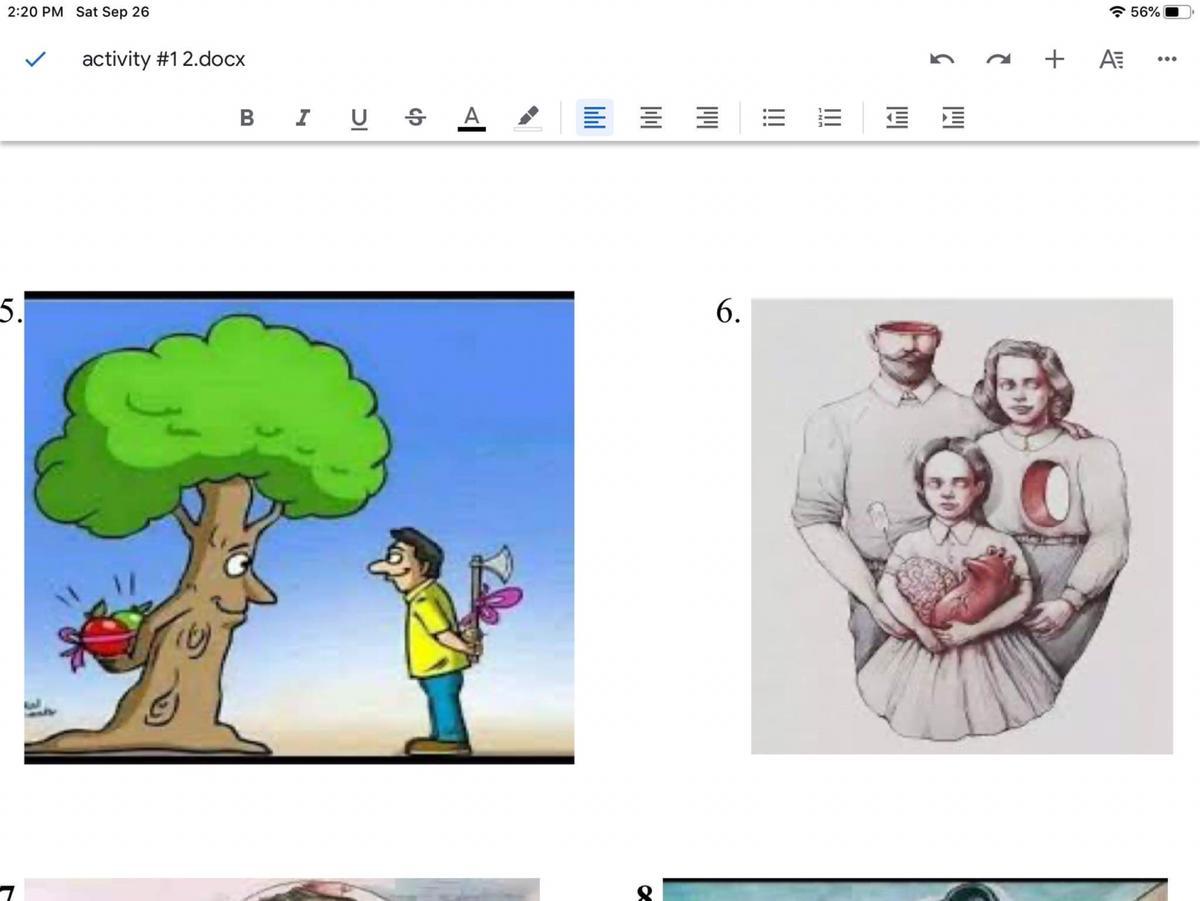The height and width of the screenshot is (901, 1200).
Task: Toggle underline formatting
Action: point(359,118)
